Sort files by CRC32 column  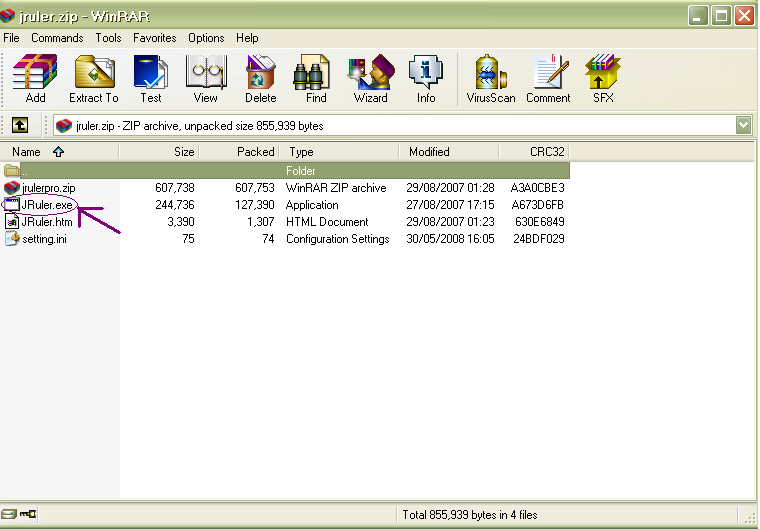click(534, 152)
